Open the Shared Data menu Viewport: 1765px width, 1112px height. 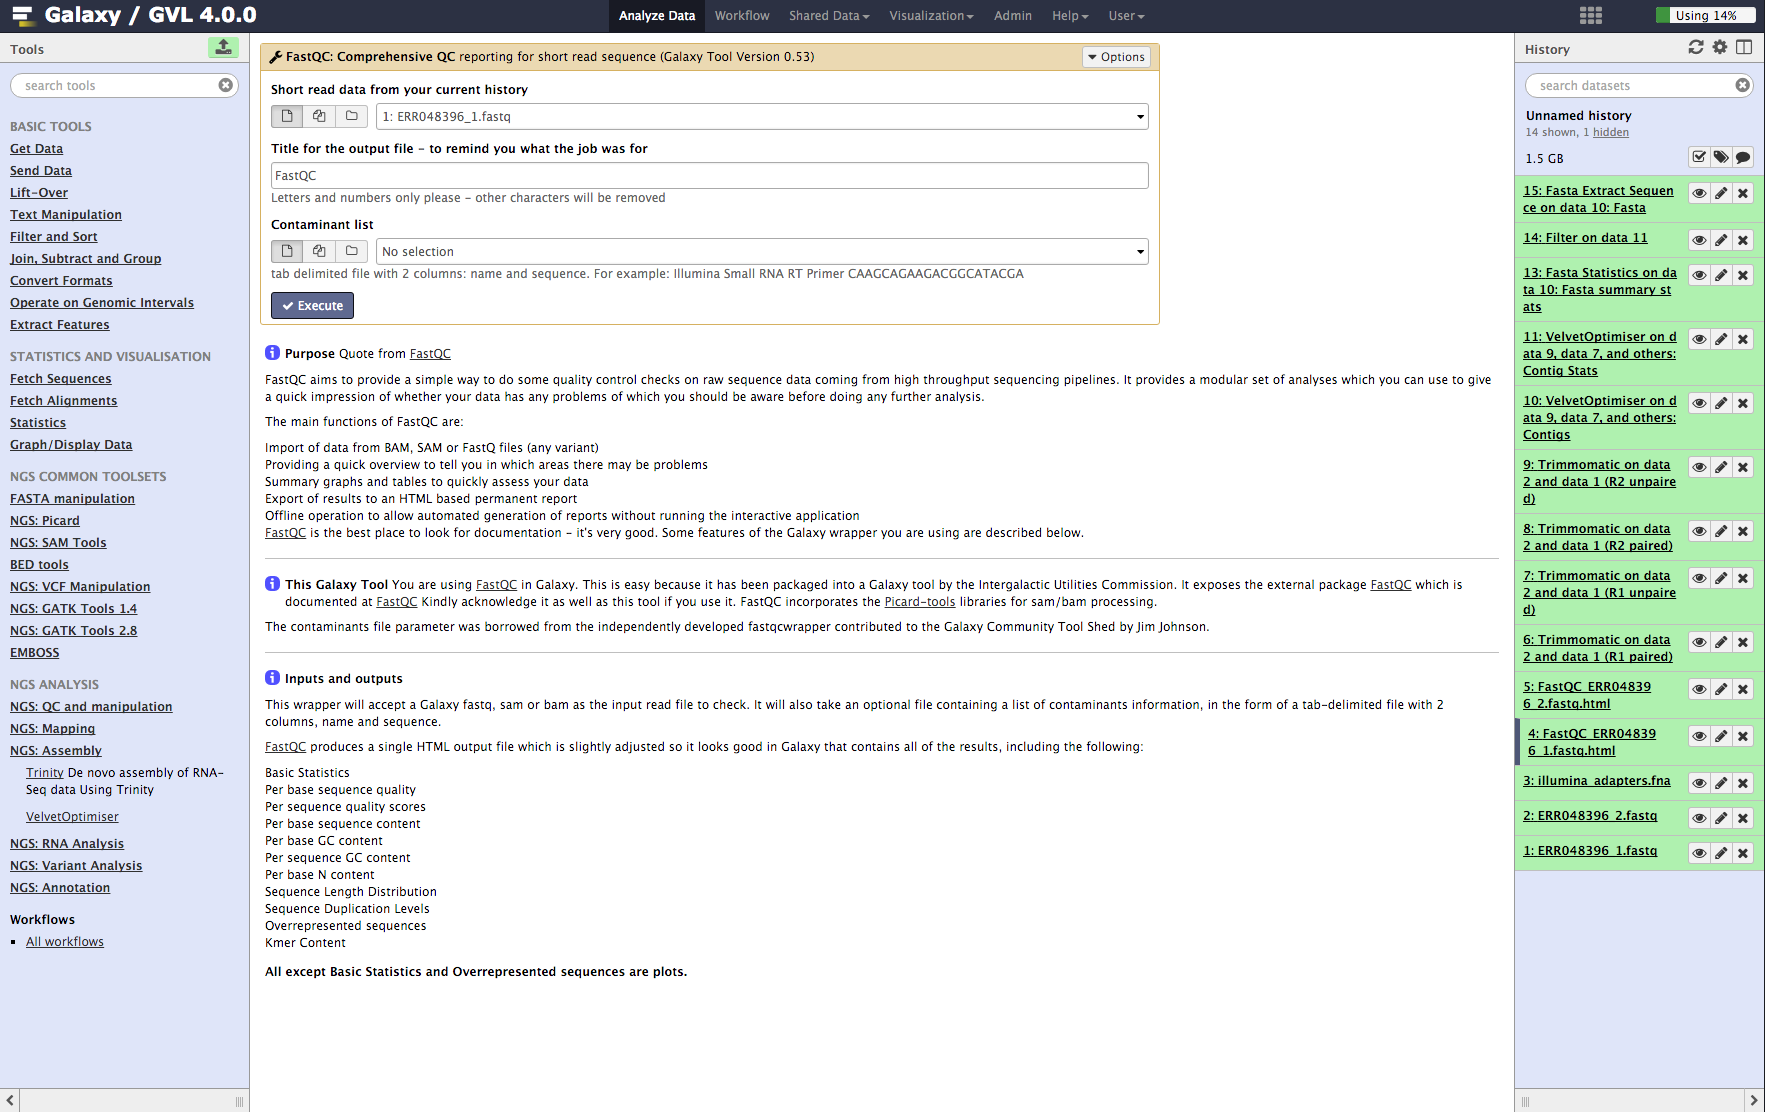828,16
